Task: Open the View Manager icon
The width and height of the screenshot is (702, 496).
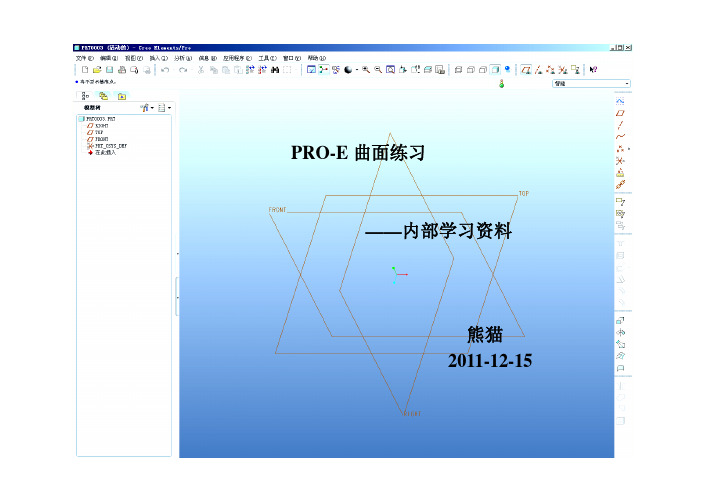Action: pyautogui.click(x=440, y=69)
